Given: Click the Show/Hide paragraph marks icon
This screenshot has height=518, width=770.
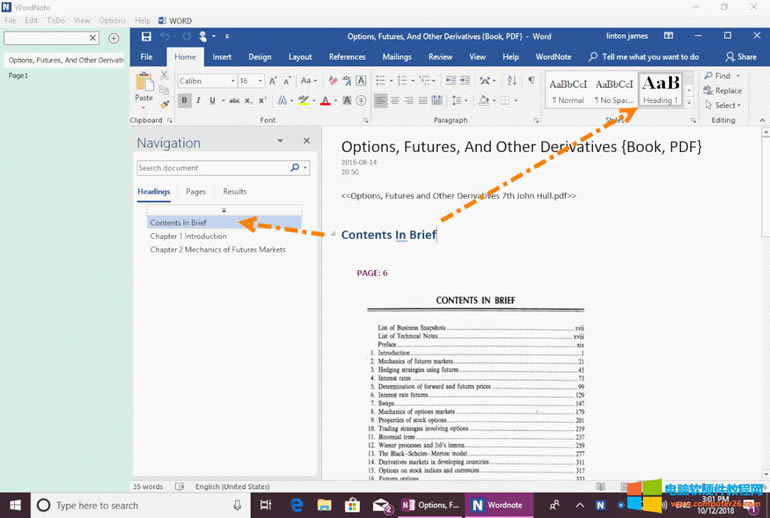Looking at the screenshot, I should coord(531,81).
